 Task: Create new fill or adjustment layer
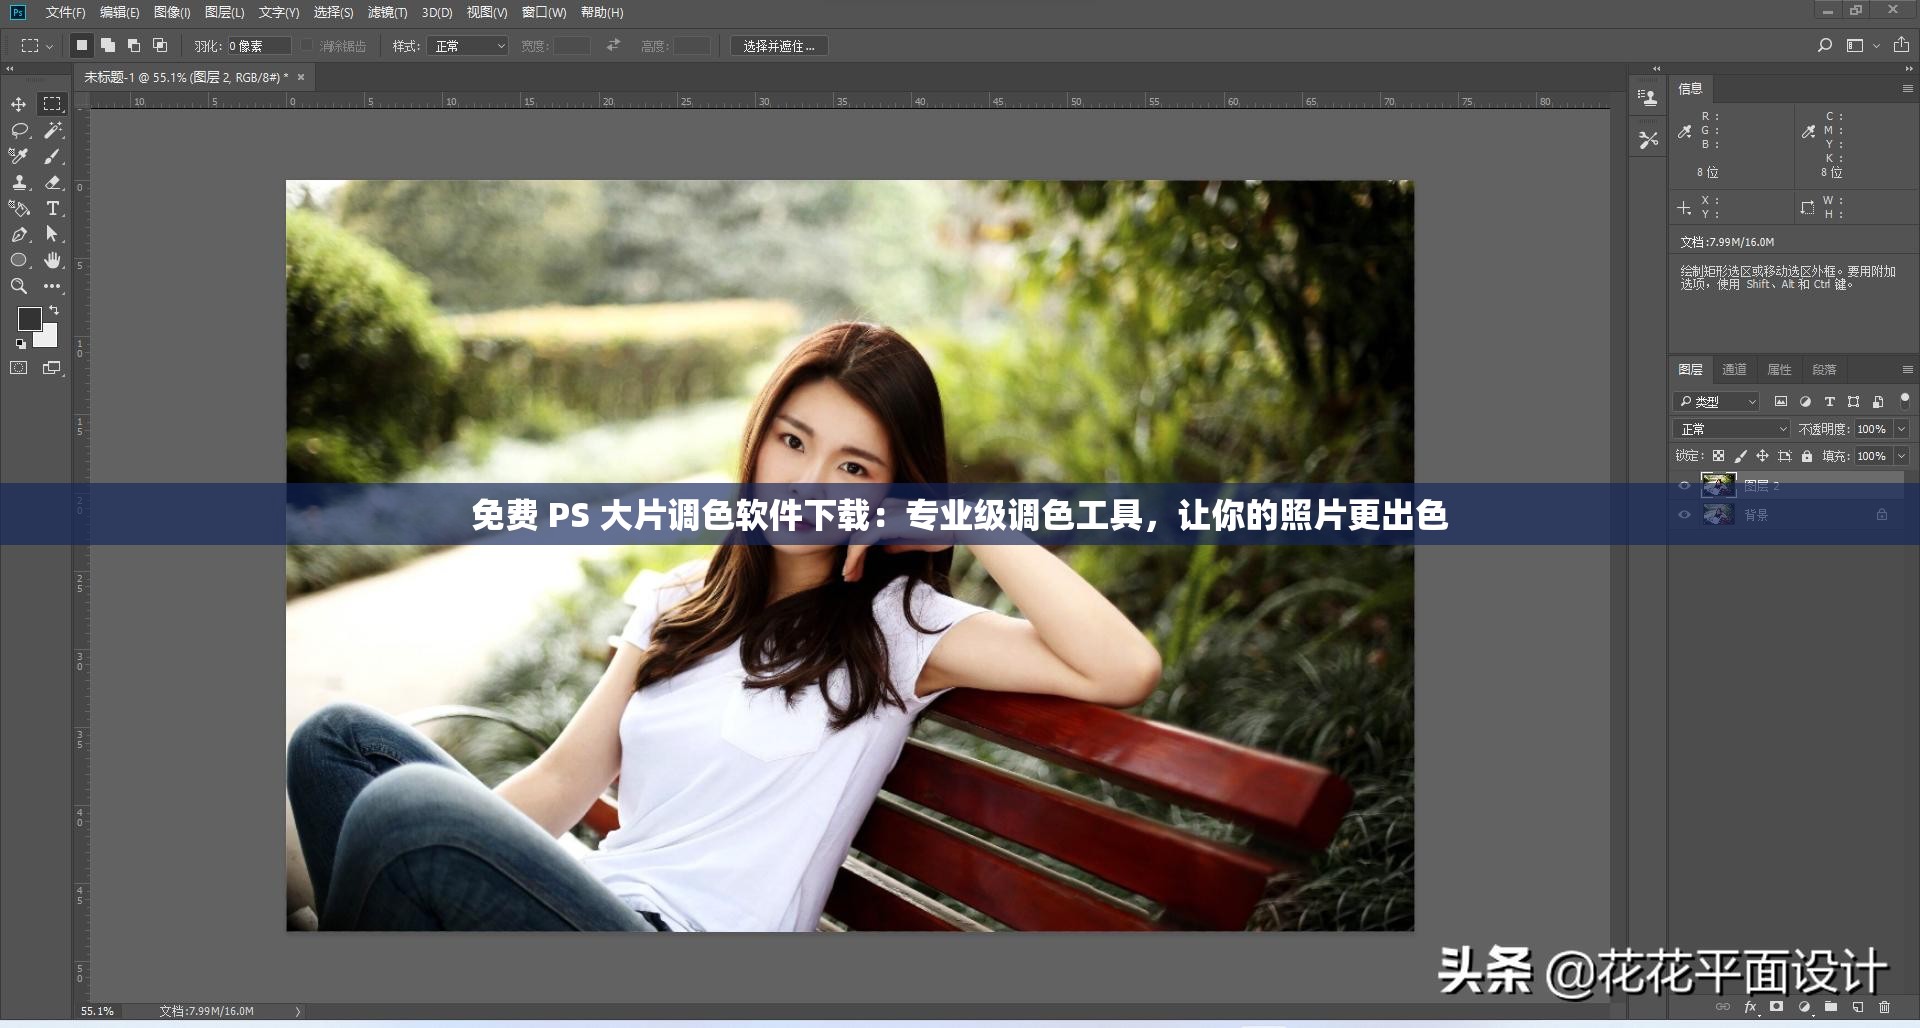tap(1804, 1007)
